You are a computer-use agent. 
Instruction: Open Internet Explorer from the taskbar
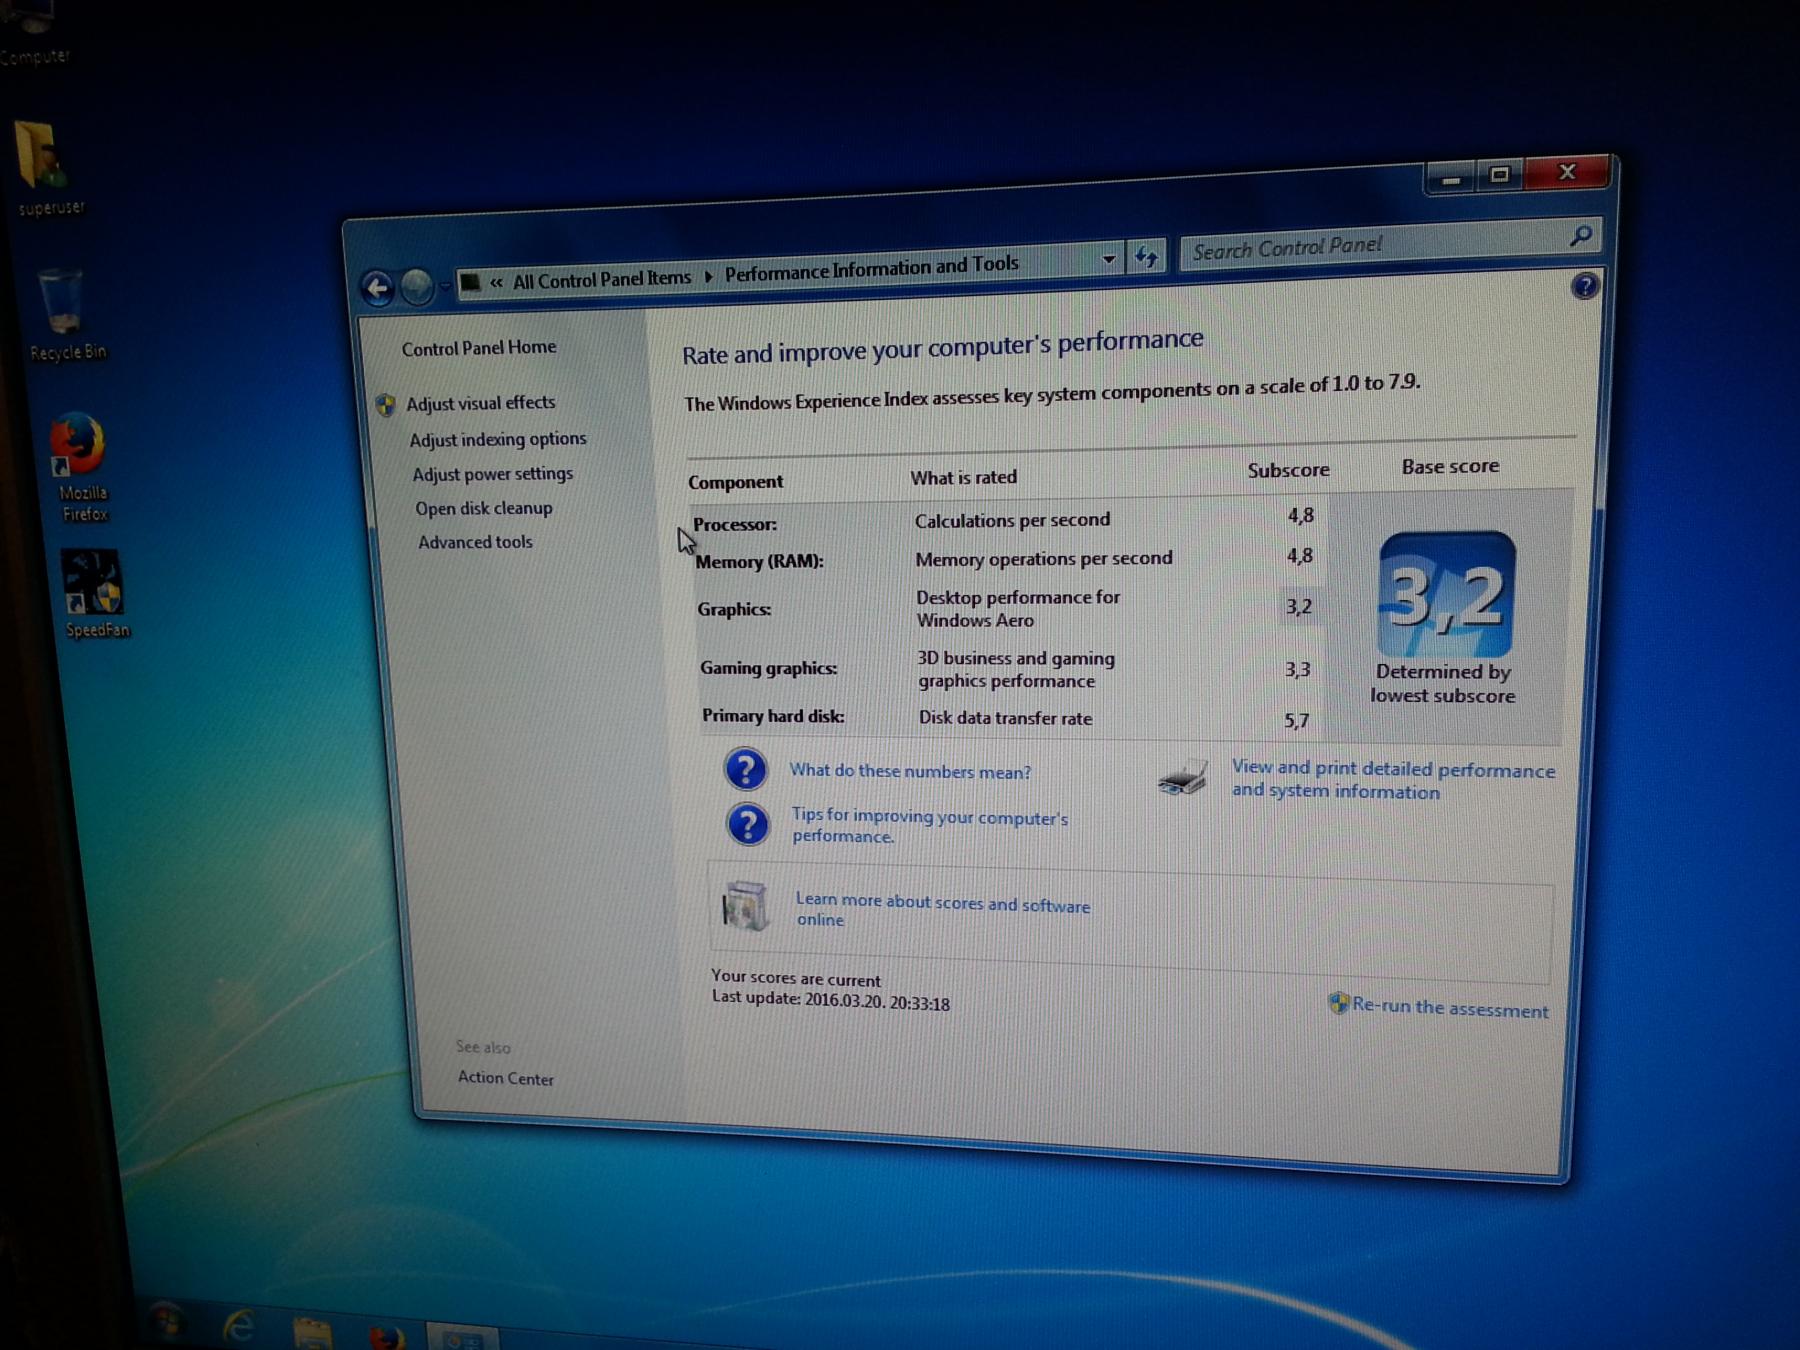[238, 1327]
